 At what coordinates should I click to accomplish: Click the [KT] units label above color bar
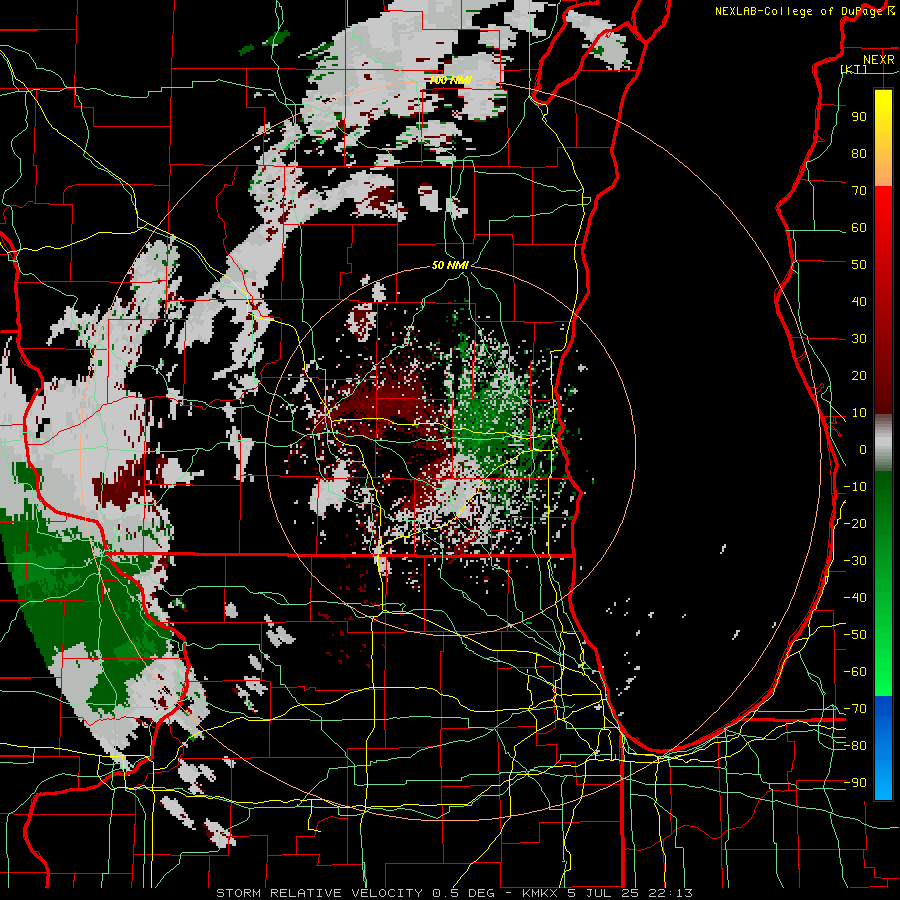[854, 69]
